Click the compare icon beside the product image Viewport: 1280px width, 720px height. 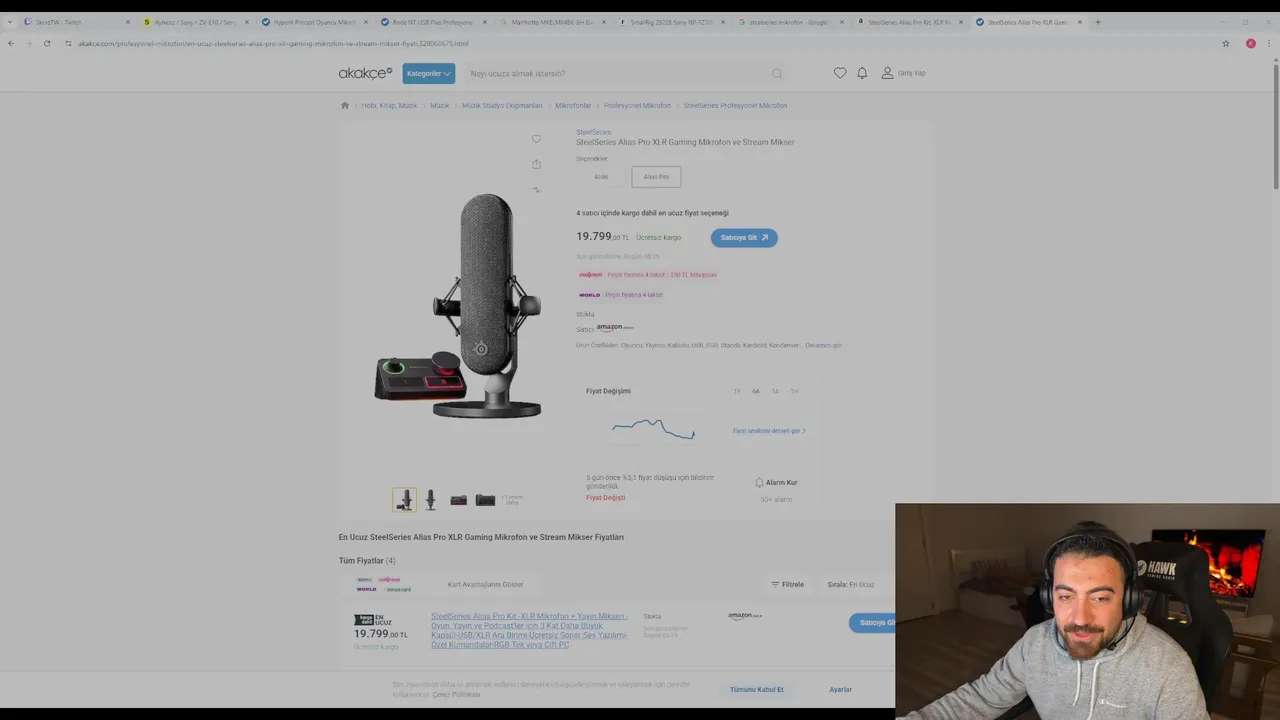[x=536, y=189]
